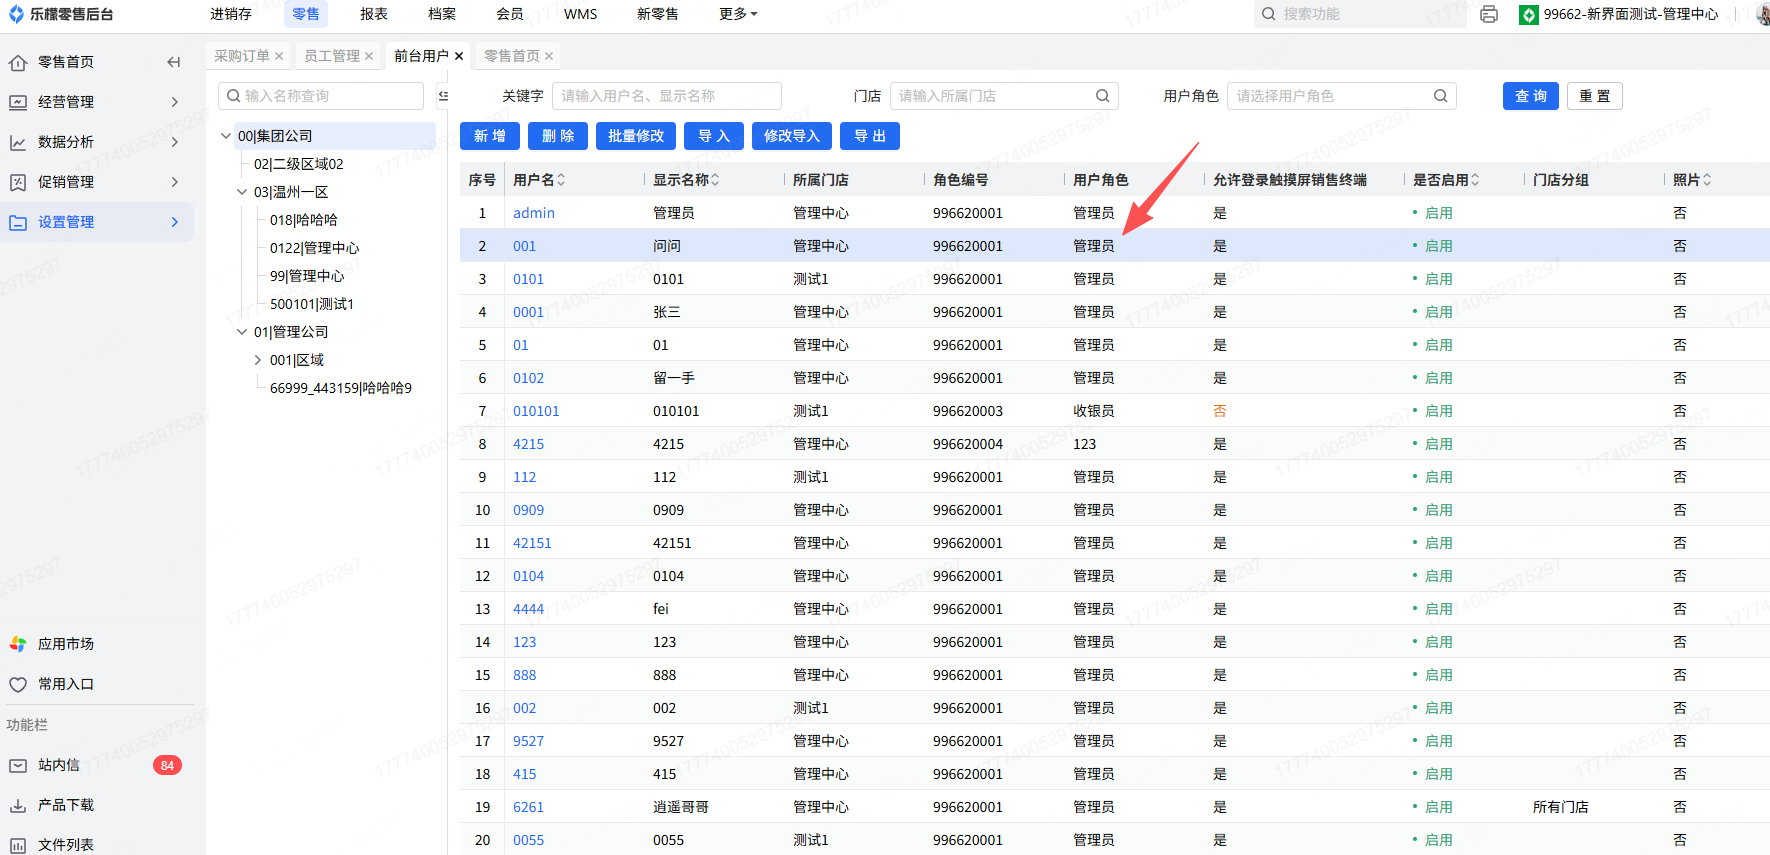The image size is (1770, 855).
Task: Collapse sidebar using the arrow icon
Action: [x=174, y=62]
